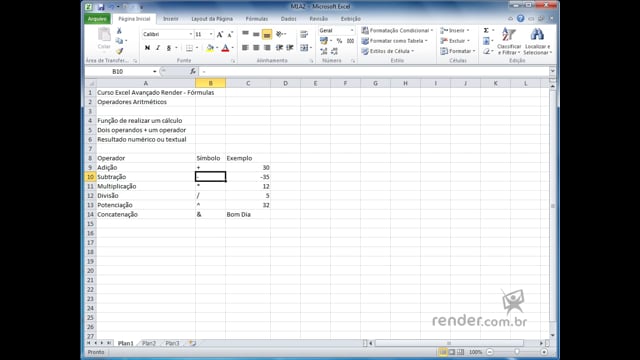Click the Arquivo file button
The image size is (640, 360).
97,19
